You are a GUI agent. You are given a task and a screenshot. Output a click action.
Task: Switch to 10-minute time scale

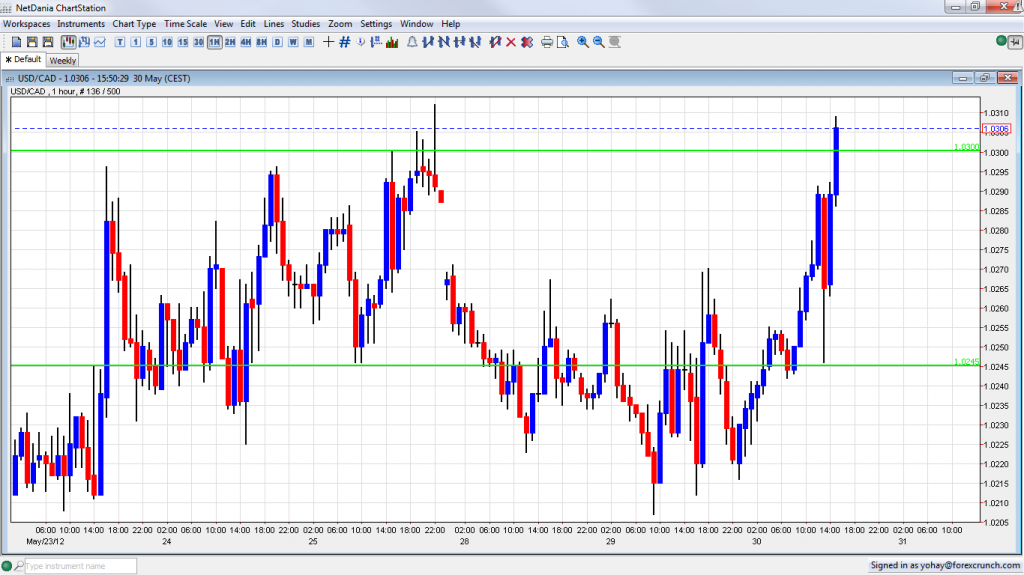coord(167,42)
